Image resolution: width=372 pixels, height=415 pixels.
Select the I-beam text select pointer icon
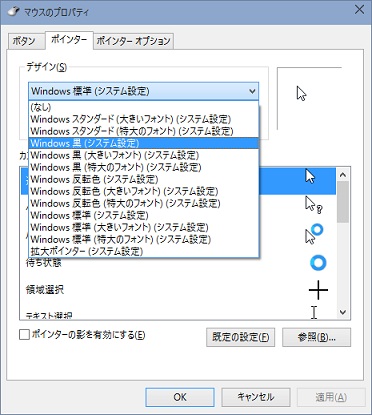pos(314,313)
